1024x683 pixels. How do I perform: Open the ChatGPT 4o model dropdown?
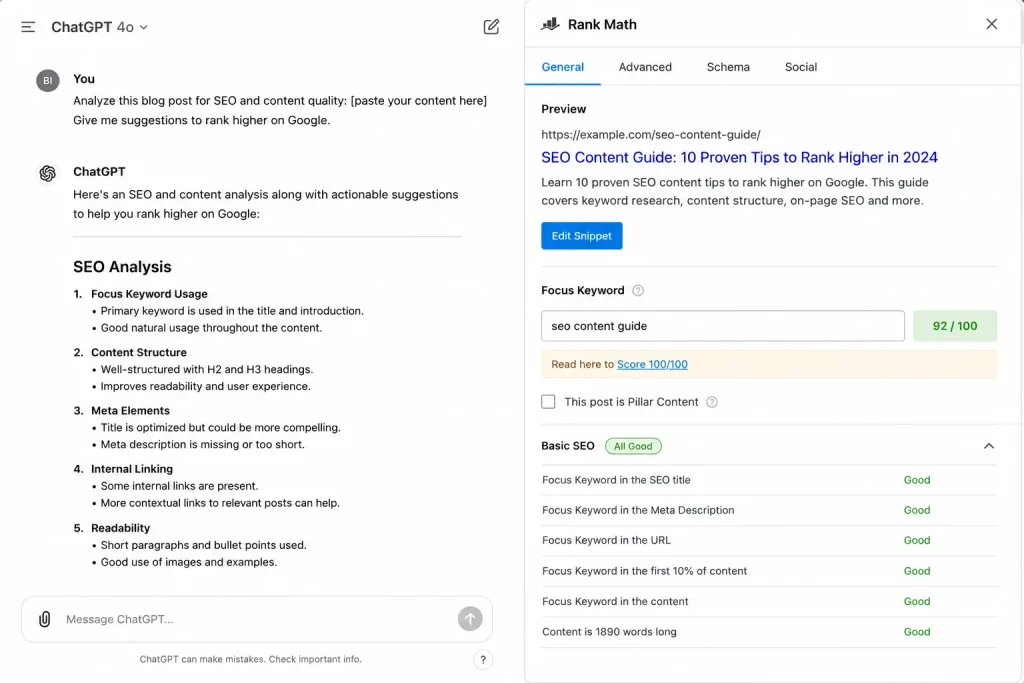[x=100, y=27]
